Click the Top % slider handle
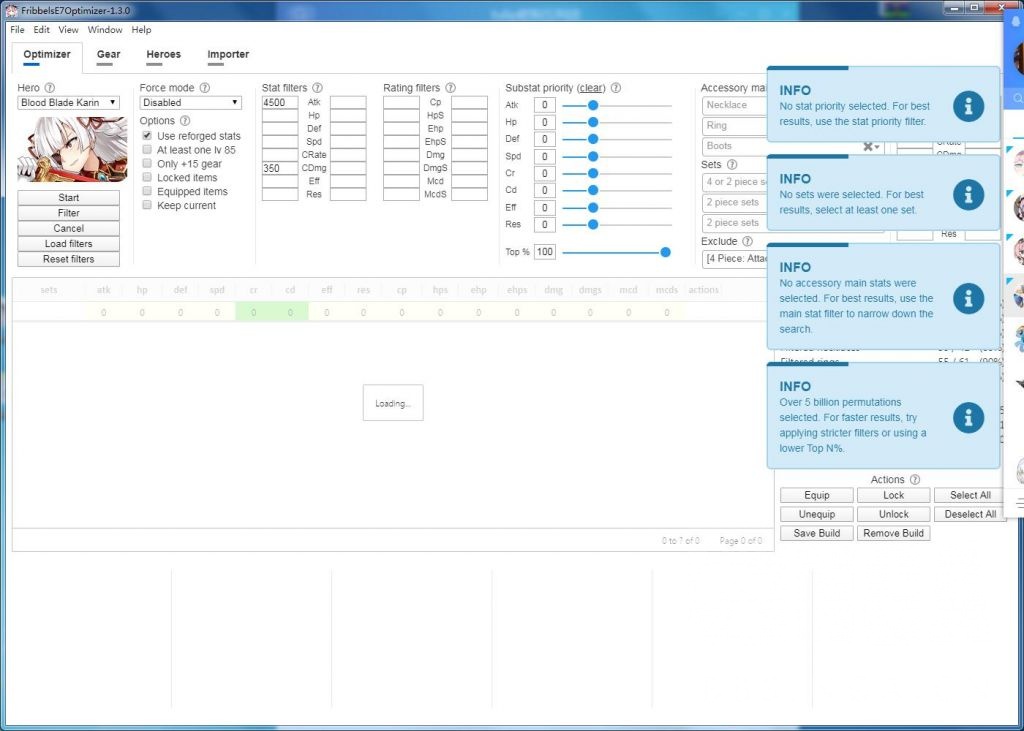Viewport: 1024px width, 731px height. pyautogui.click(x=665, y=252)
